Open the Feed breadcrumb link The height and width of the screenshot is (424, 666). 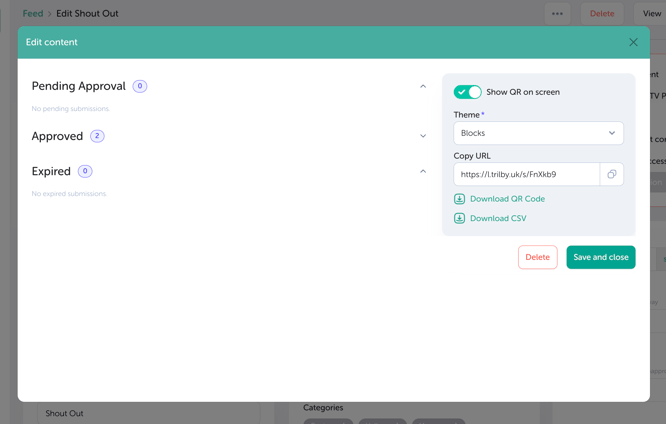click(x=33, y=14)
